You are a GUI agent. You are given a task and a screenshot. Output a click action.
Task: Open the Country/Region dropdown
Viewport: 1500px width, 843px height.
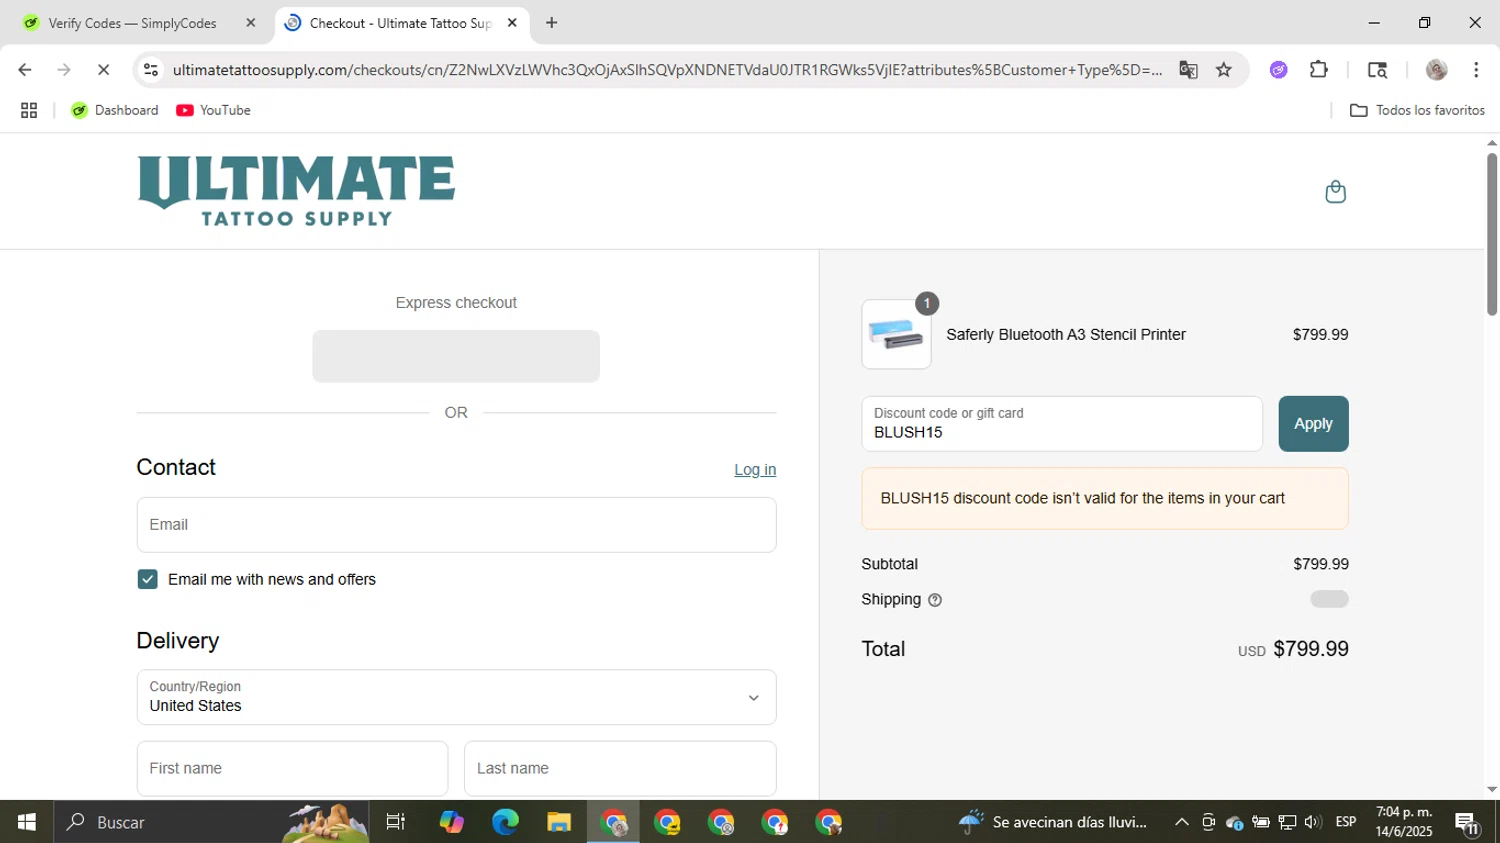456,697
